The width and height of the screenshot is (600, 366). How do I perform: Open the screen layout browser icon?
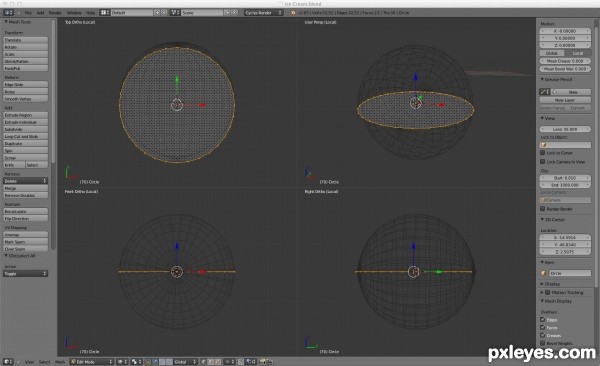(104, 13)
